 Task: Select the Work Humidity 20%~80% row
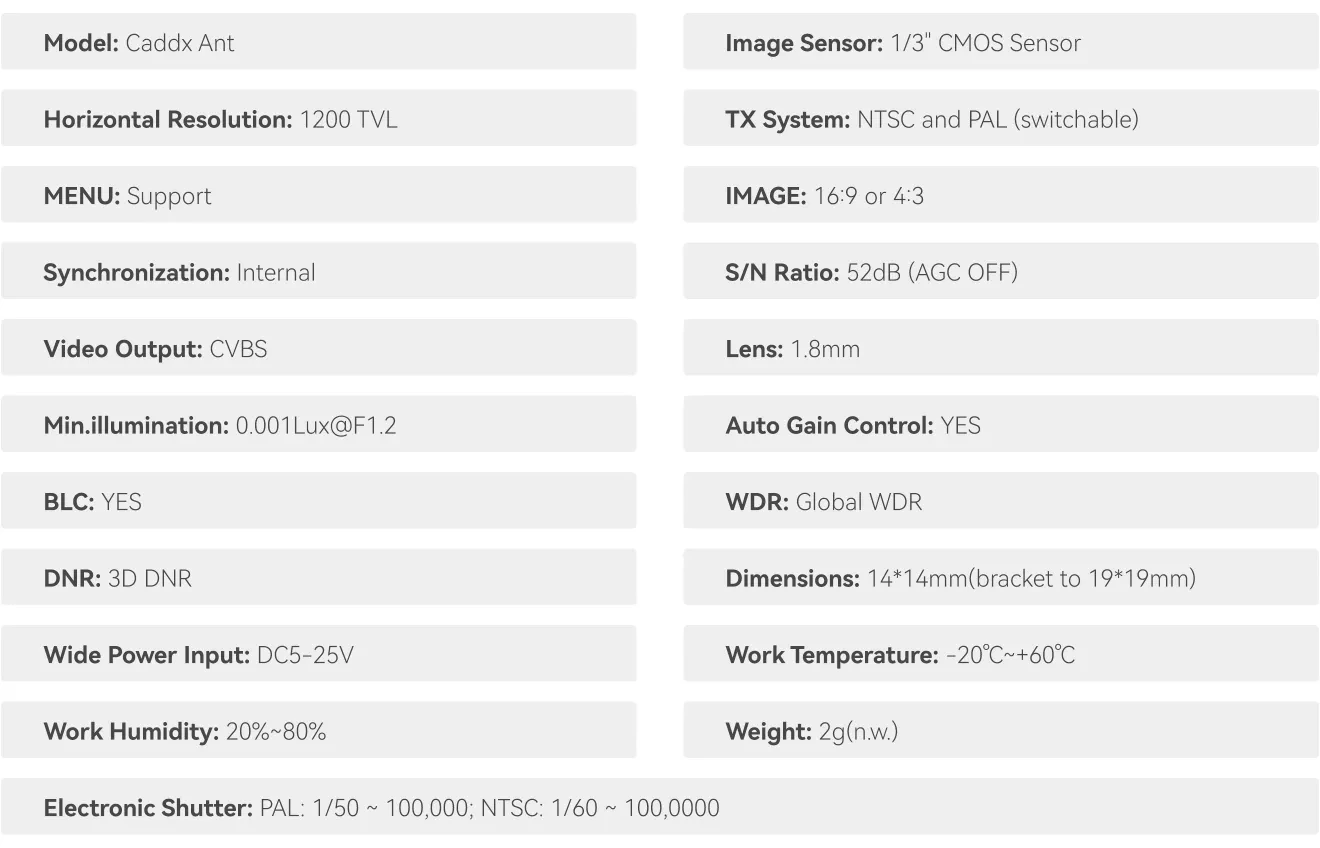pos(318,731)
